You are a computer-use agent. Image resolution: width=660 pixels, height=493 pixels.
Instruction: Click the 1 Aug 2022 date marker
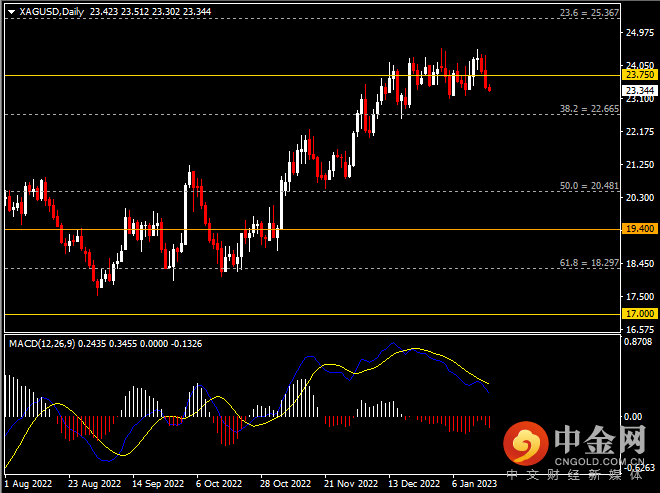pyautogui.click(x=27, y=483)
